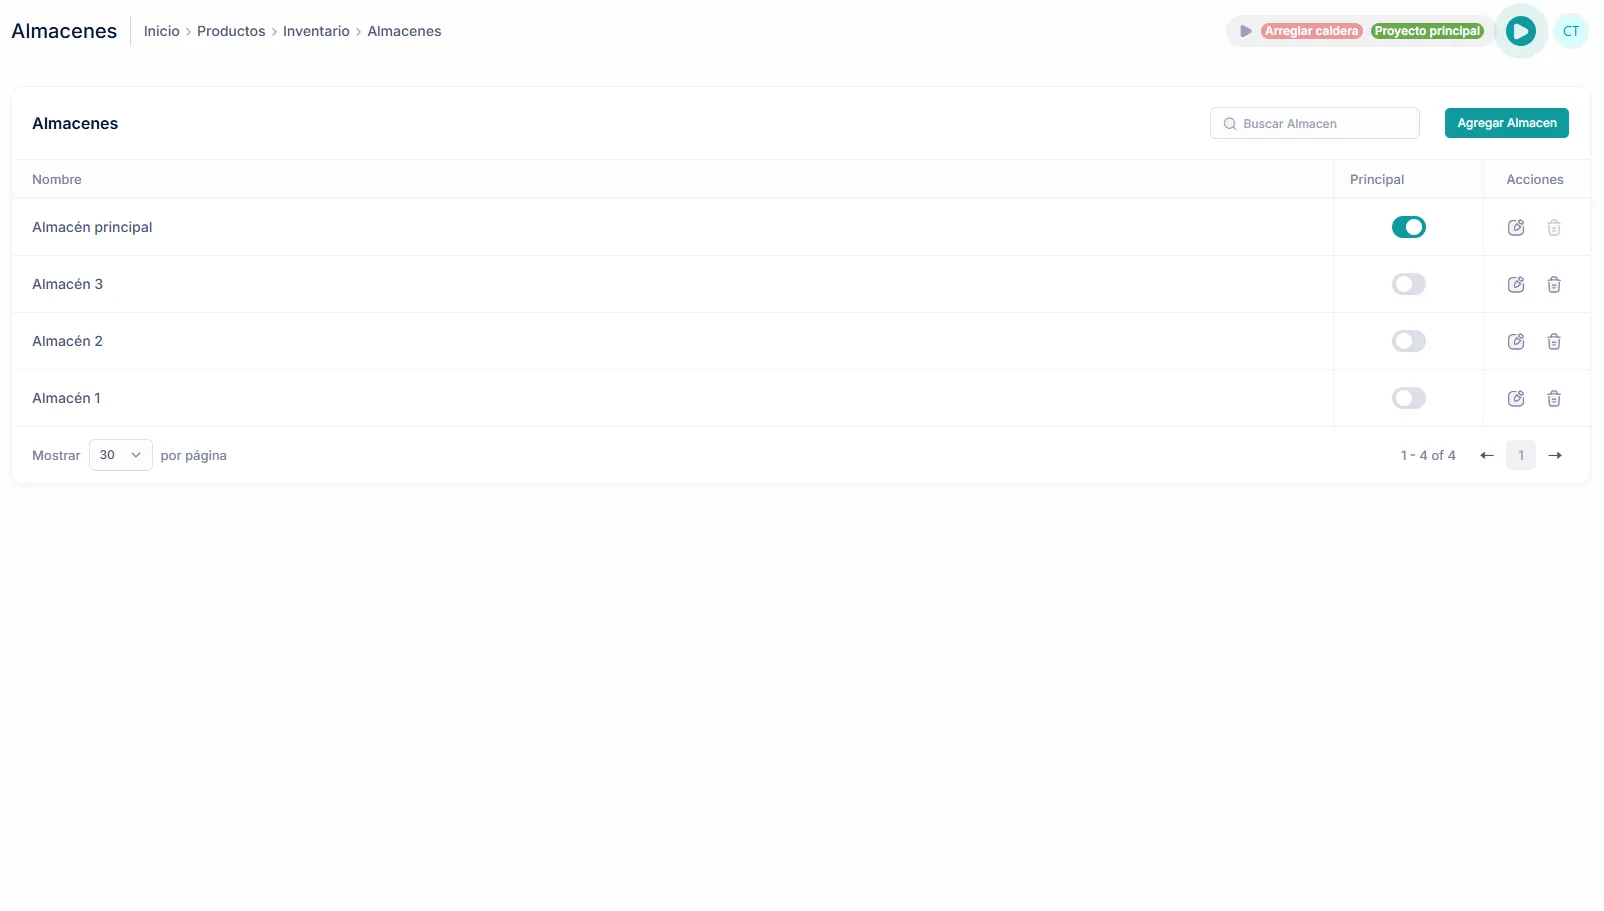Edit the Almacén principal row
The width and height of the screenshot is (1604, 911).
coord(1516,227)
